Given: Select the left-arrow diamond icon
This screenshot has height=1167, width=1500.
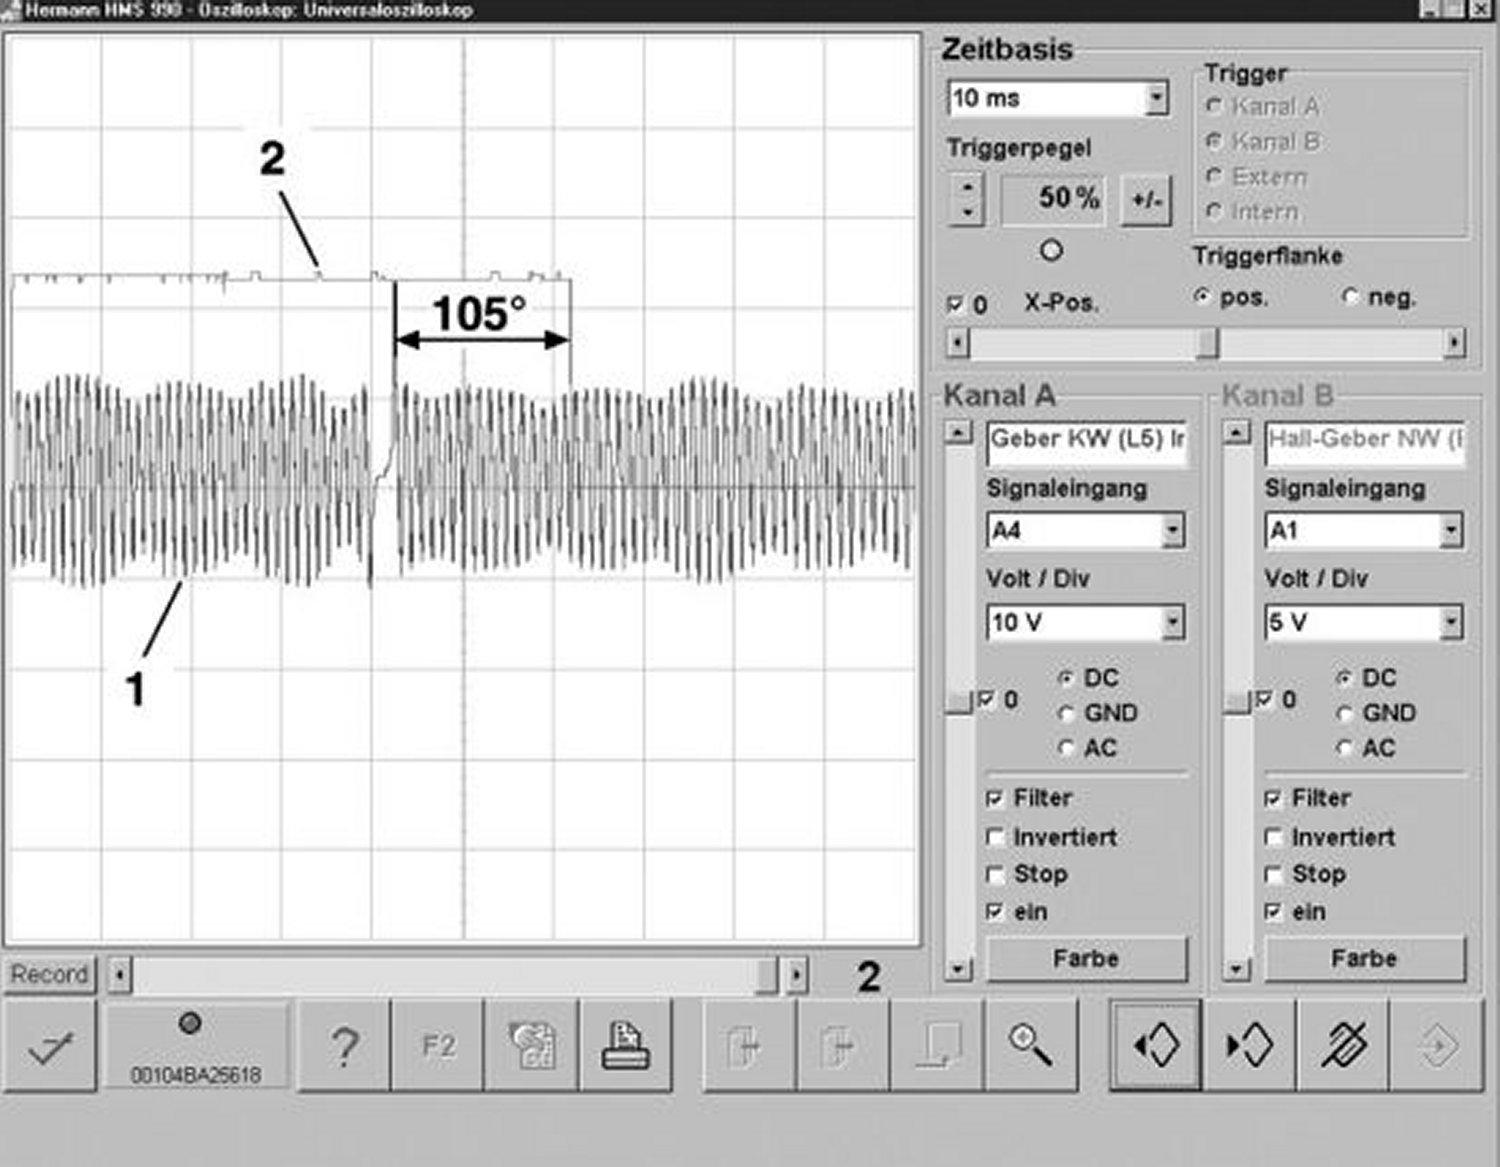Looking at the screenshot, I should click(1156, 1047).
